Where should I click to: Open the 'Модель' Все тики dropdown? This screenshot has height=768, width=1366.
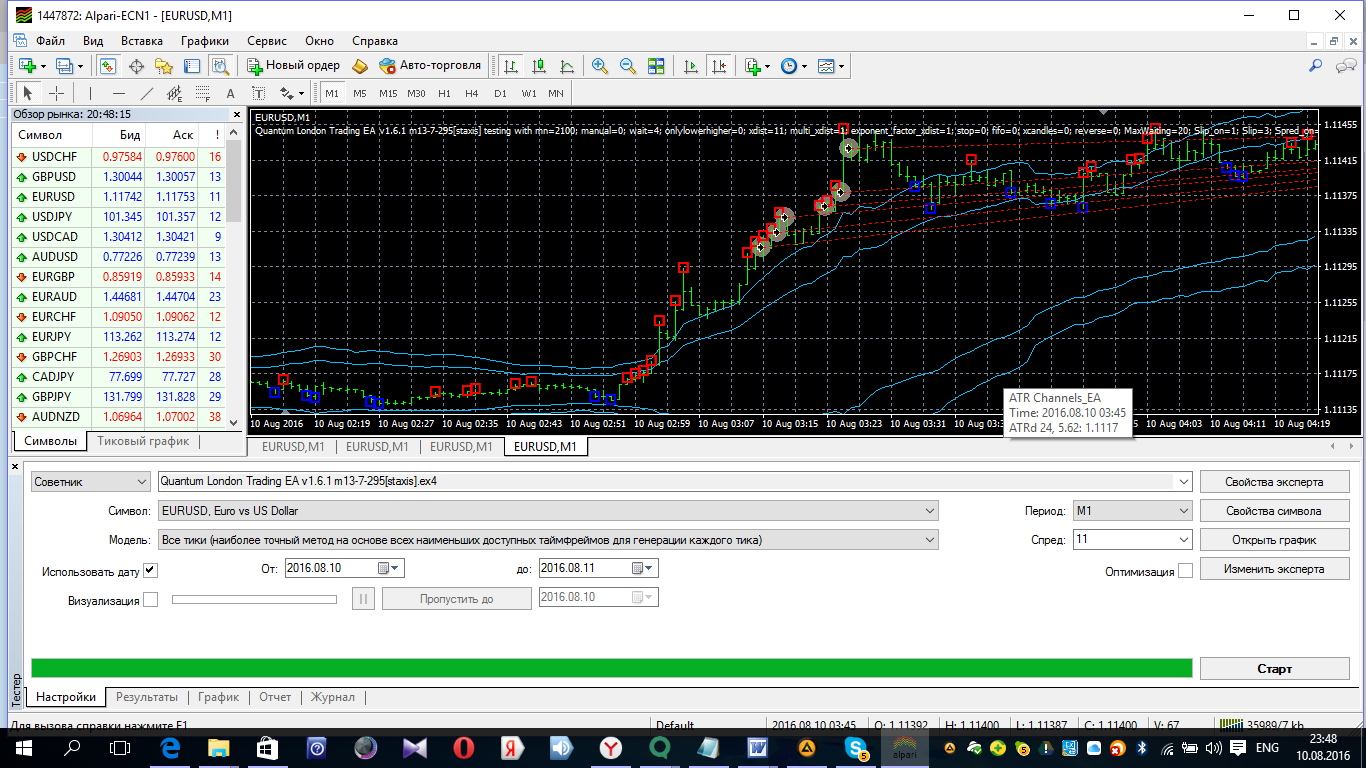click(x=548, y=540)
